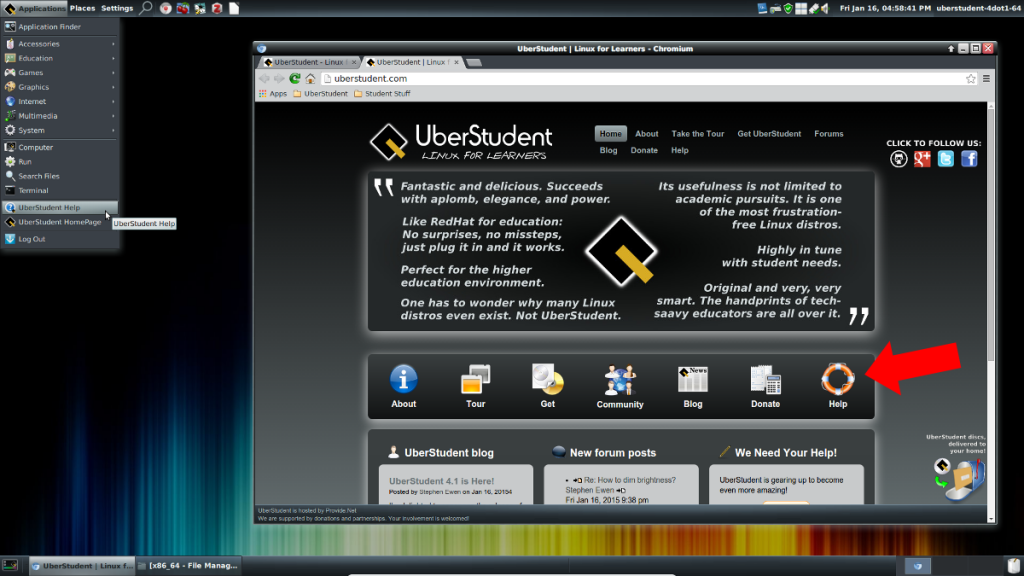
Task: Click the Twitter follow icon
Action: tap(946, 159)
